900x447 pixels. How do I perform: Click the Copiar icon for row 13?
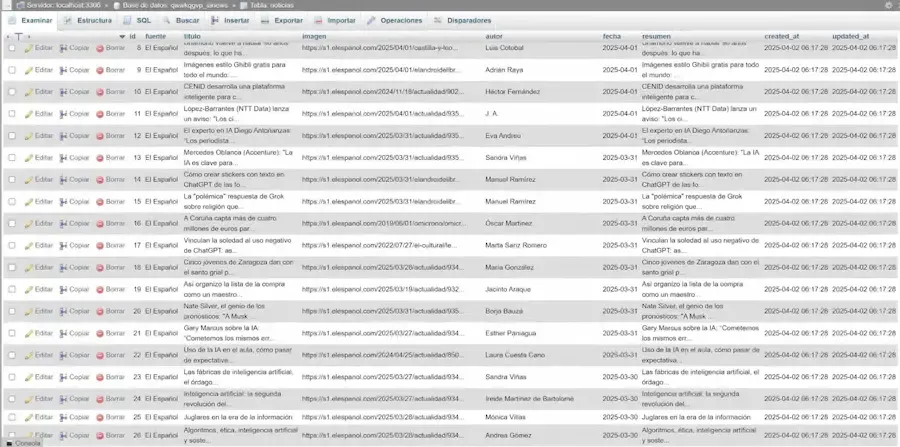point(64,158)
